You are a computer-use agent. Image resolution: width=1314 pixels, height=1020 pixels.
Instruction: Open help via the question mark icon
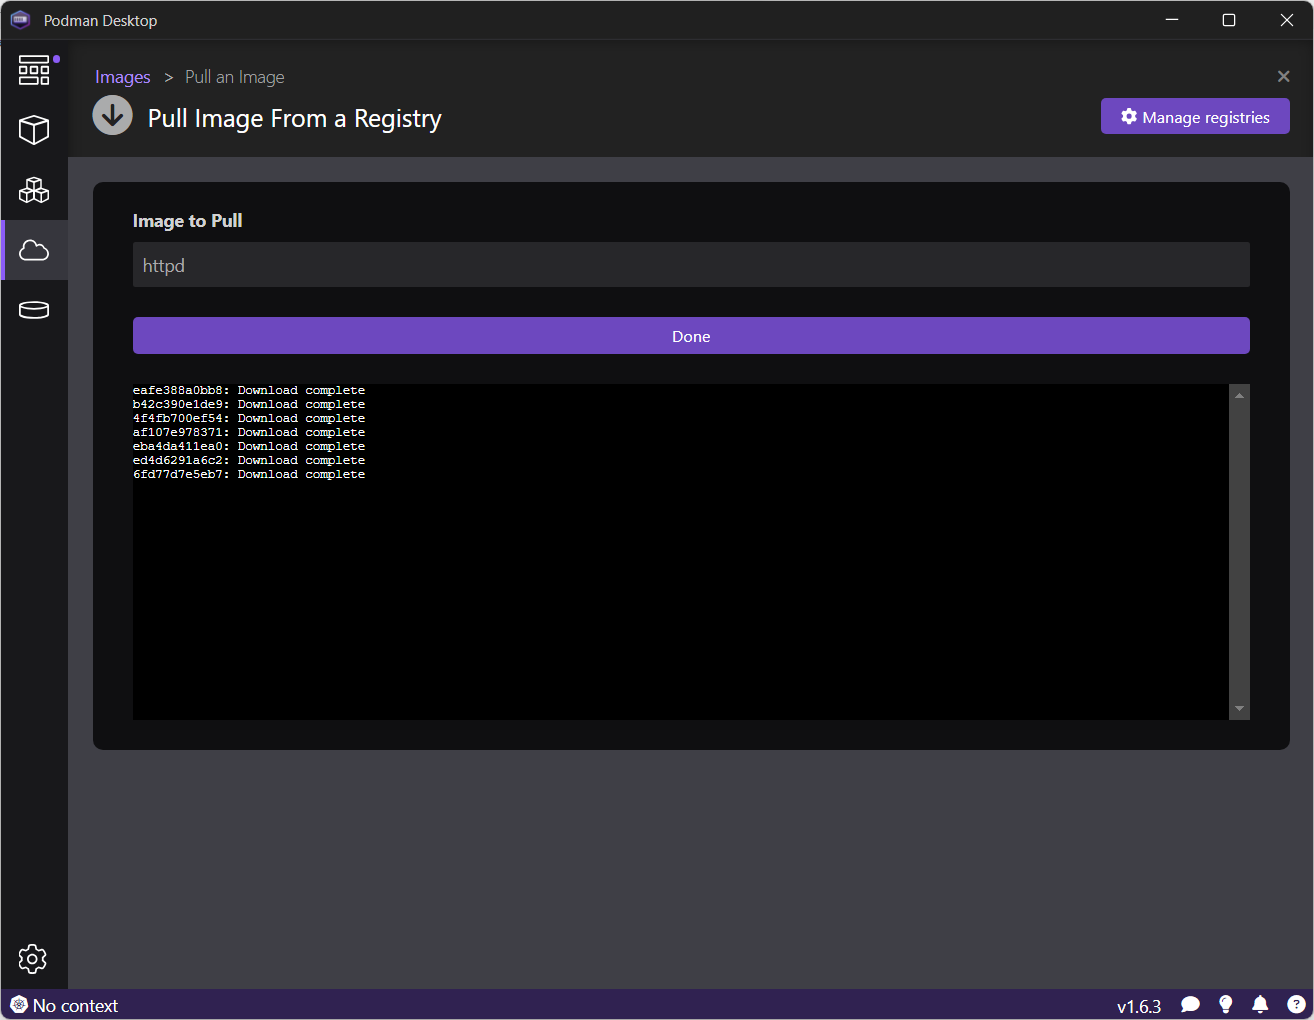tap(1294, 1004)
